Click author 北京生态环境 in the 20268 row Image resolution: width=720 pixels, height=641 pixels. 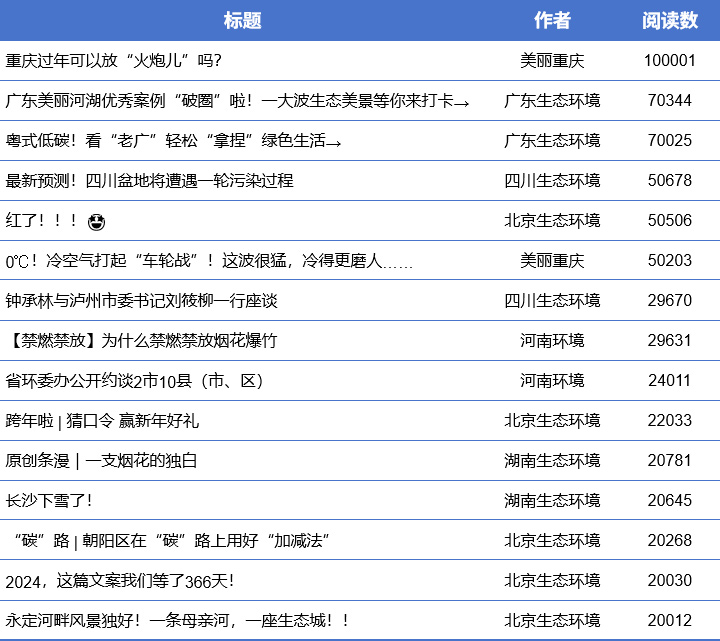(552, 540)
